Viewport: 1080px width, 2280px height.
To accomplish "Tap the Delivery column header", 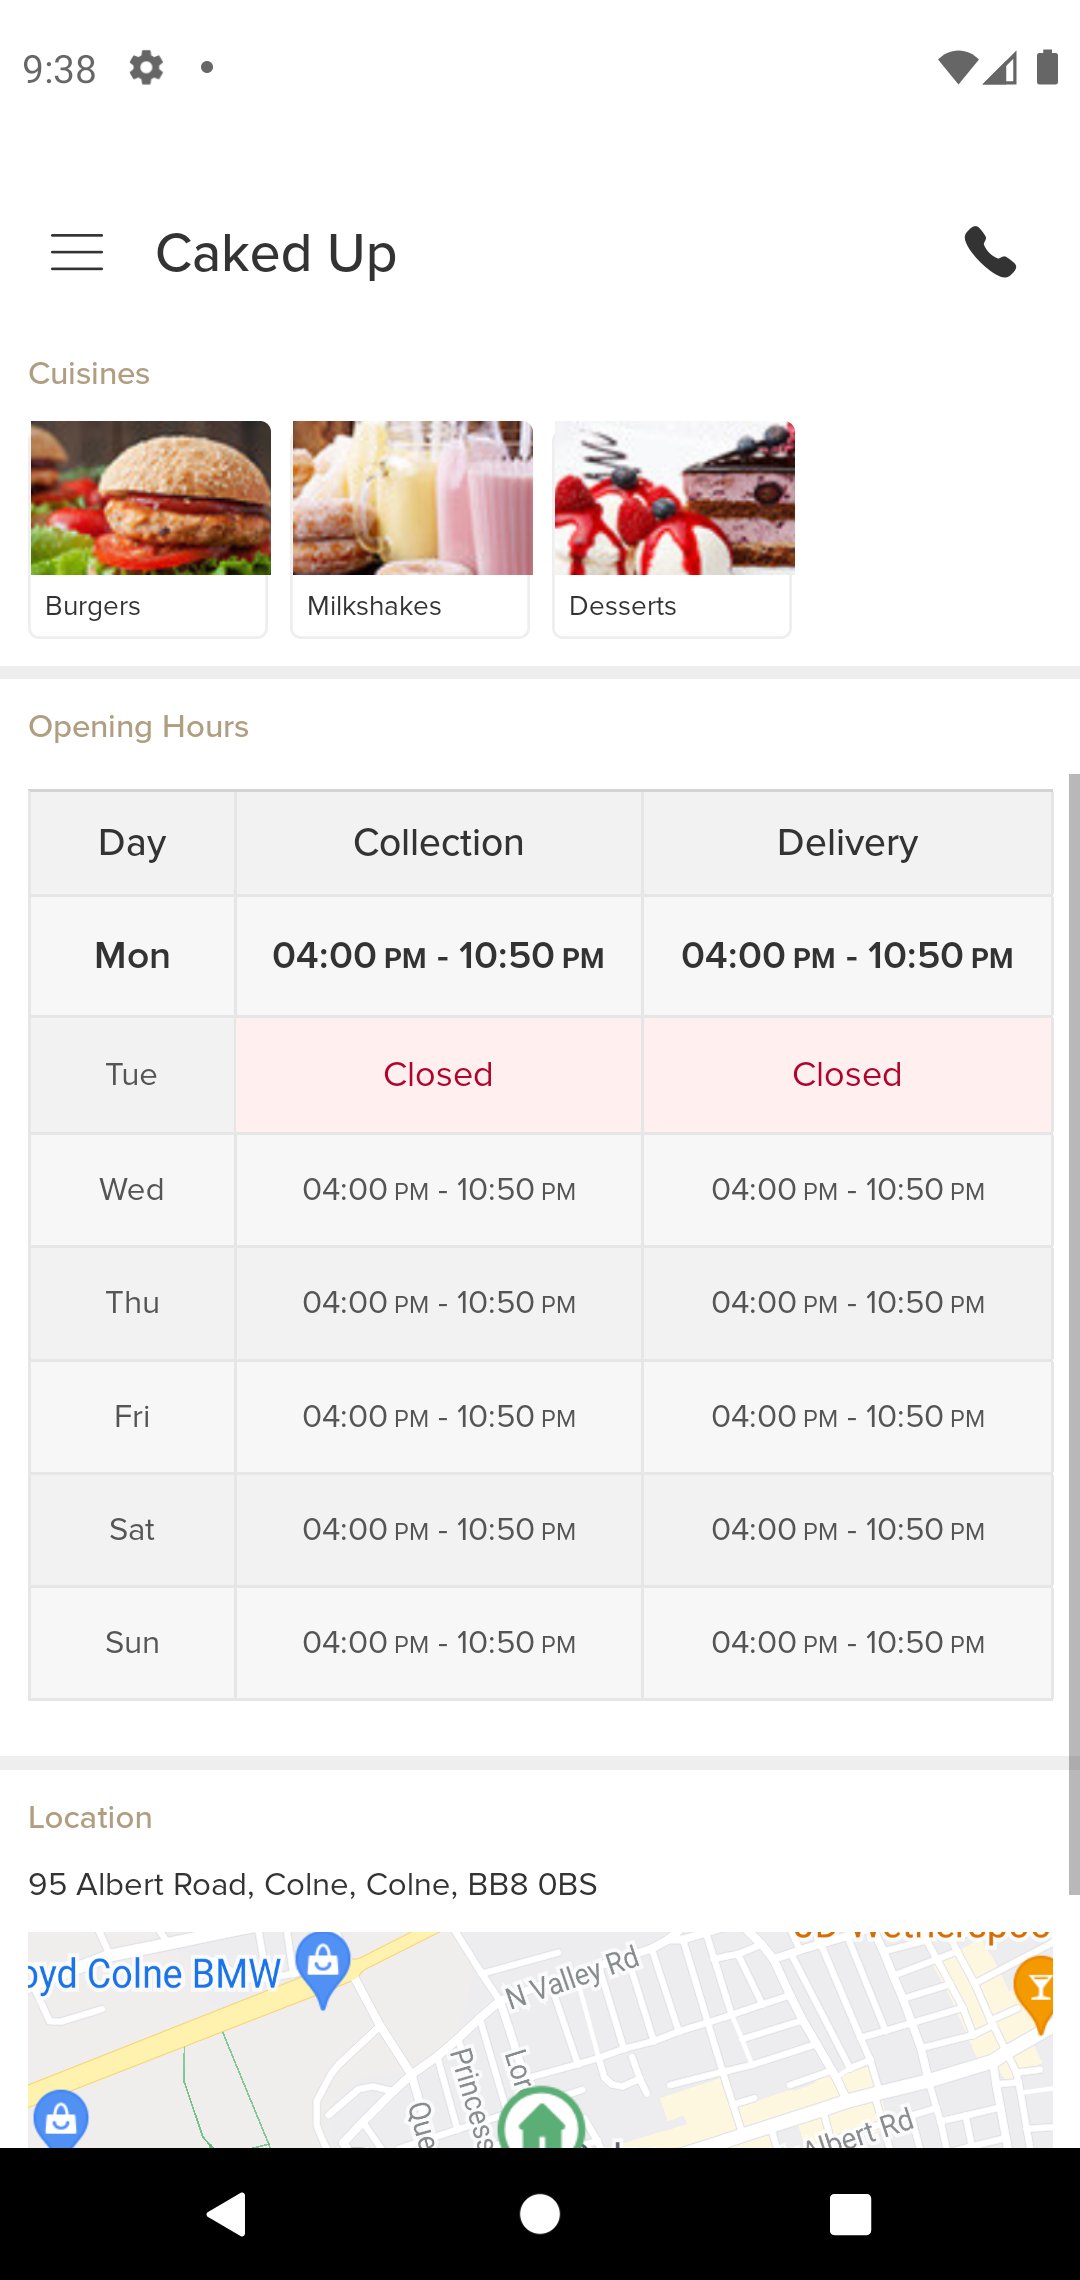I will click(x=847, y=843).
